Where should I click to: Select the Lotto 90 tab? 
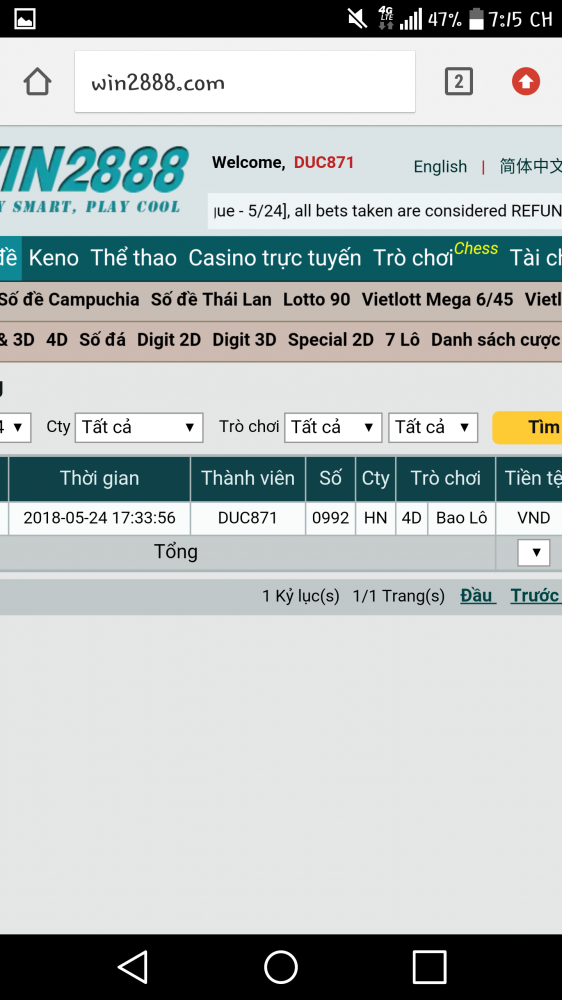(x=316, y=300)
